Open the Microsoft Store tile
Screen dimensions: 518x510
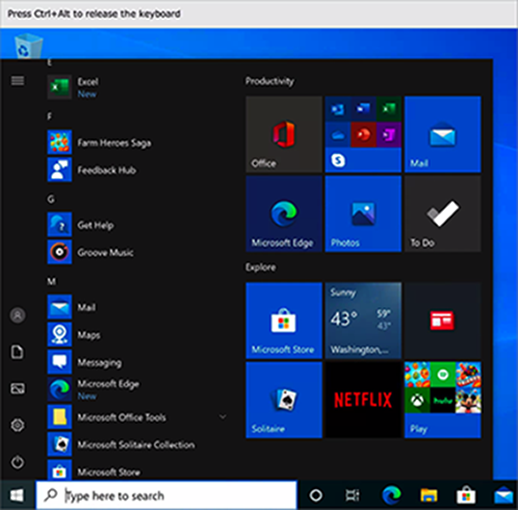(284, 321)
